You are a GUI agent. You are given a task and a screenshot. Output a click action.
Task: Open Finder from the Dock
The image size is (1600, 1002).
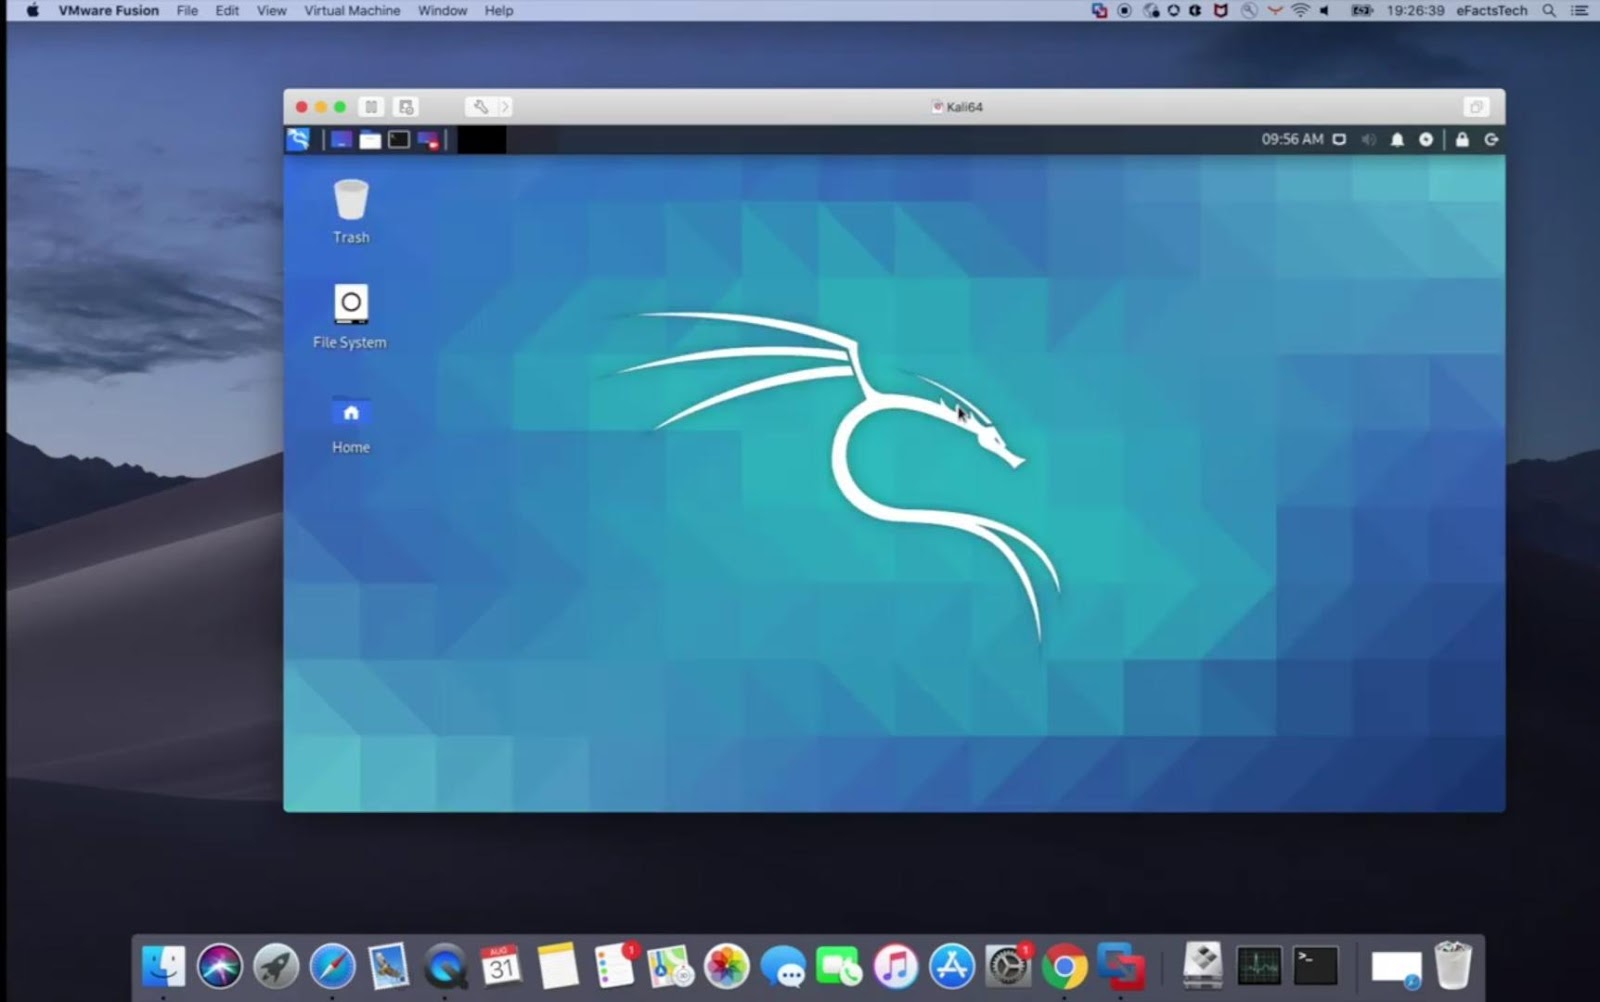(x=164, y=966)
